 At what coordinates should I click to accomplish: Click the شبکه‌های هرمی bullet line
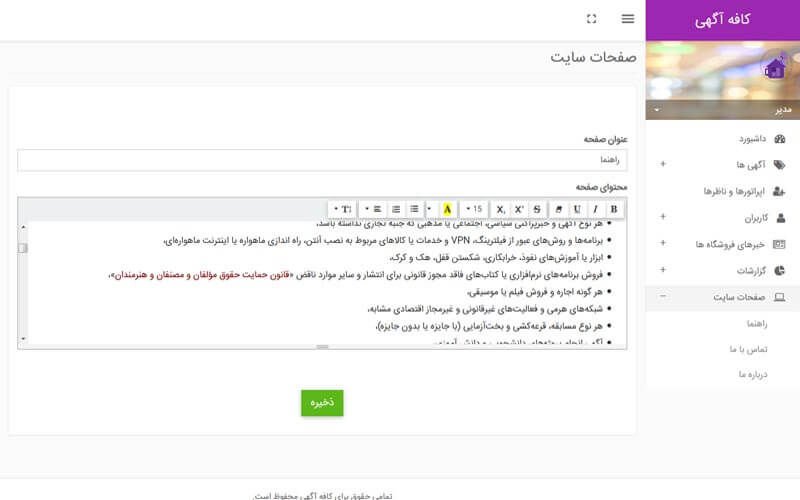point(485,309)
